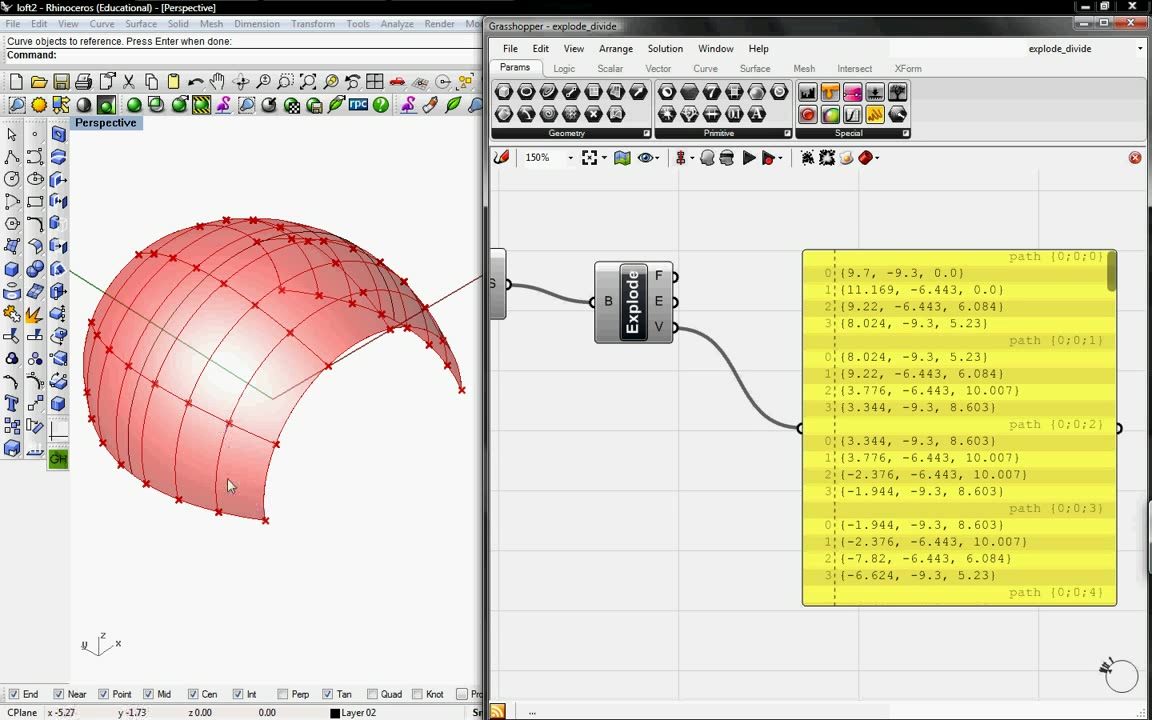Expand the explode_divide document dropdown

(1140, 48)
